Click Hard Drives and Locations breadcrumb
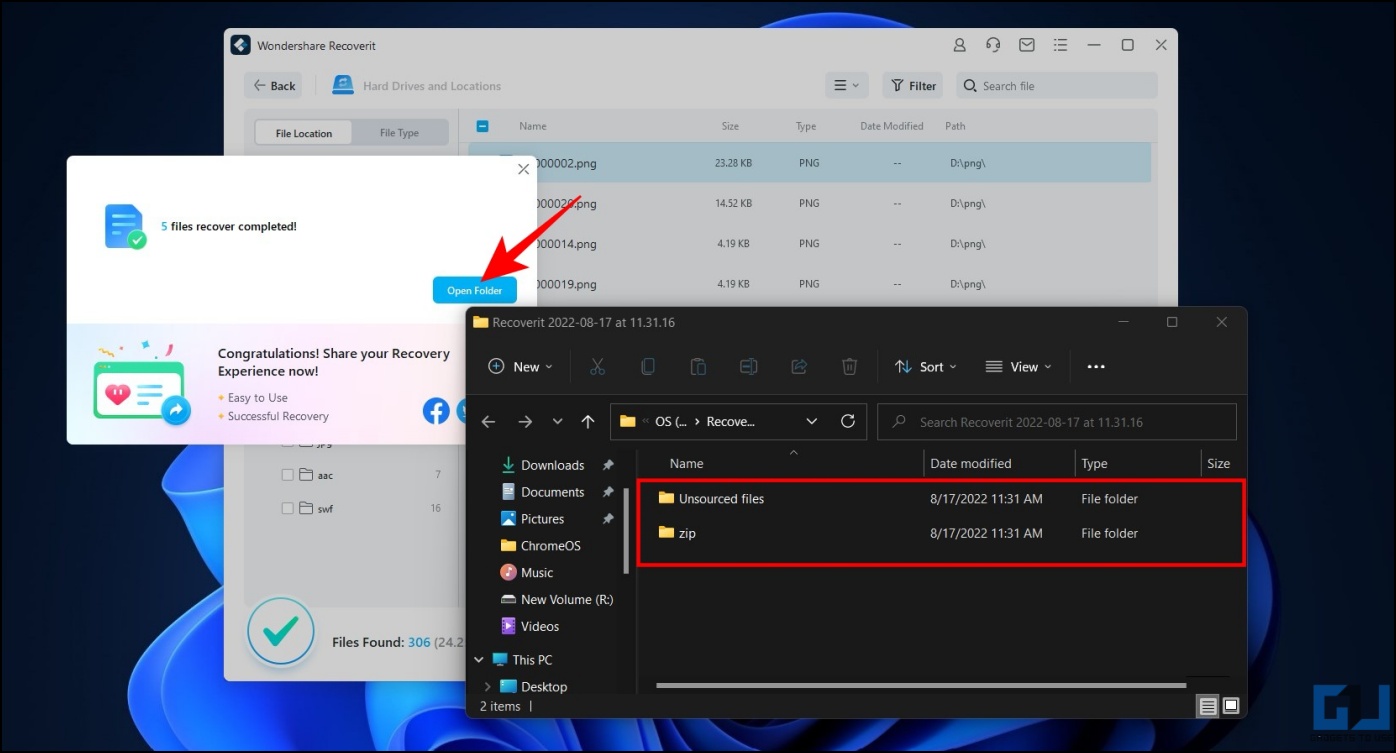 click(432, 86)
